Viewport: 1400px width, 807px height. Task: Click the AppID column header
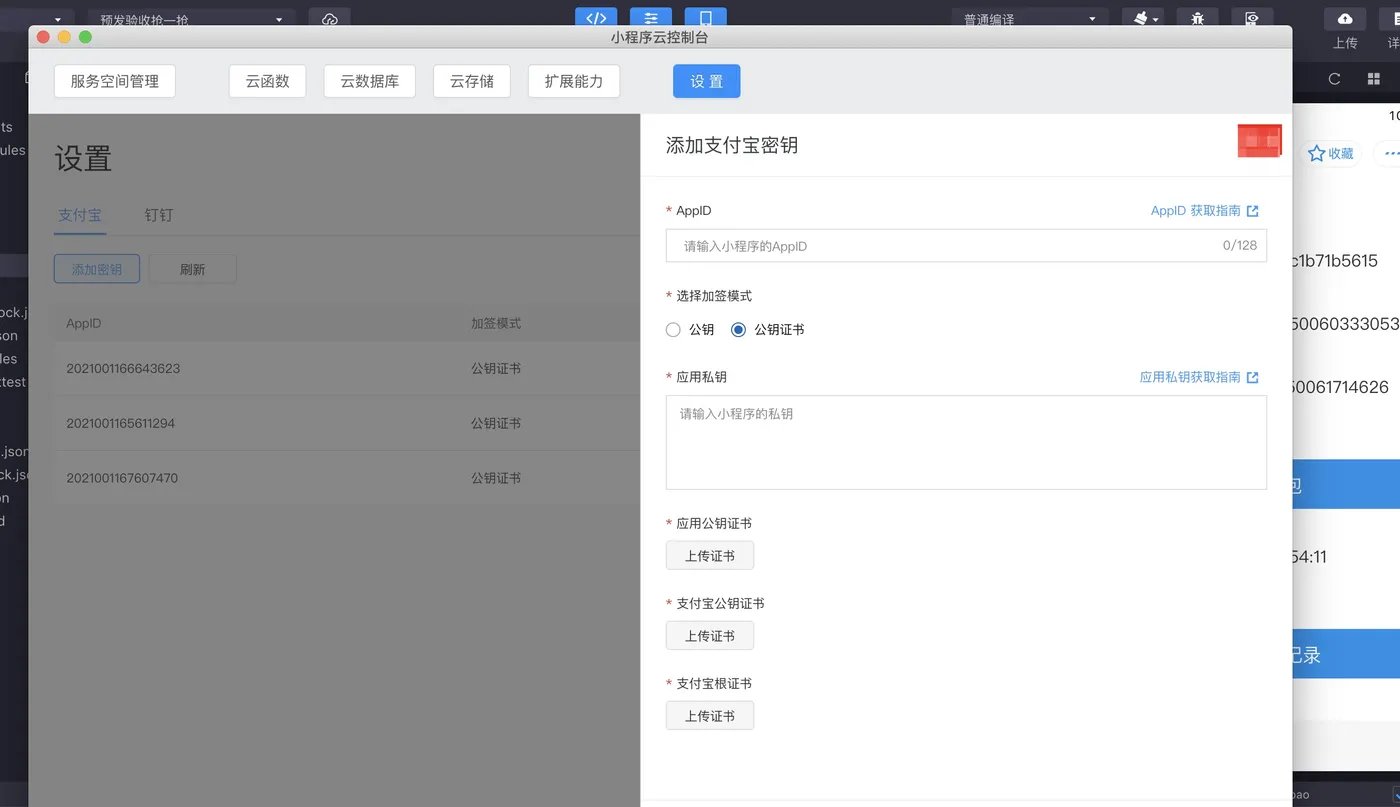point(84,323)
